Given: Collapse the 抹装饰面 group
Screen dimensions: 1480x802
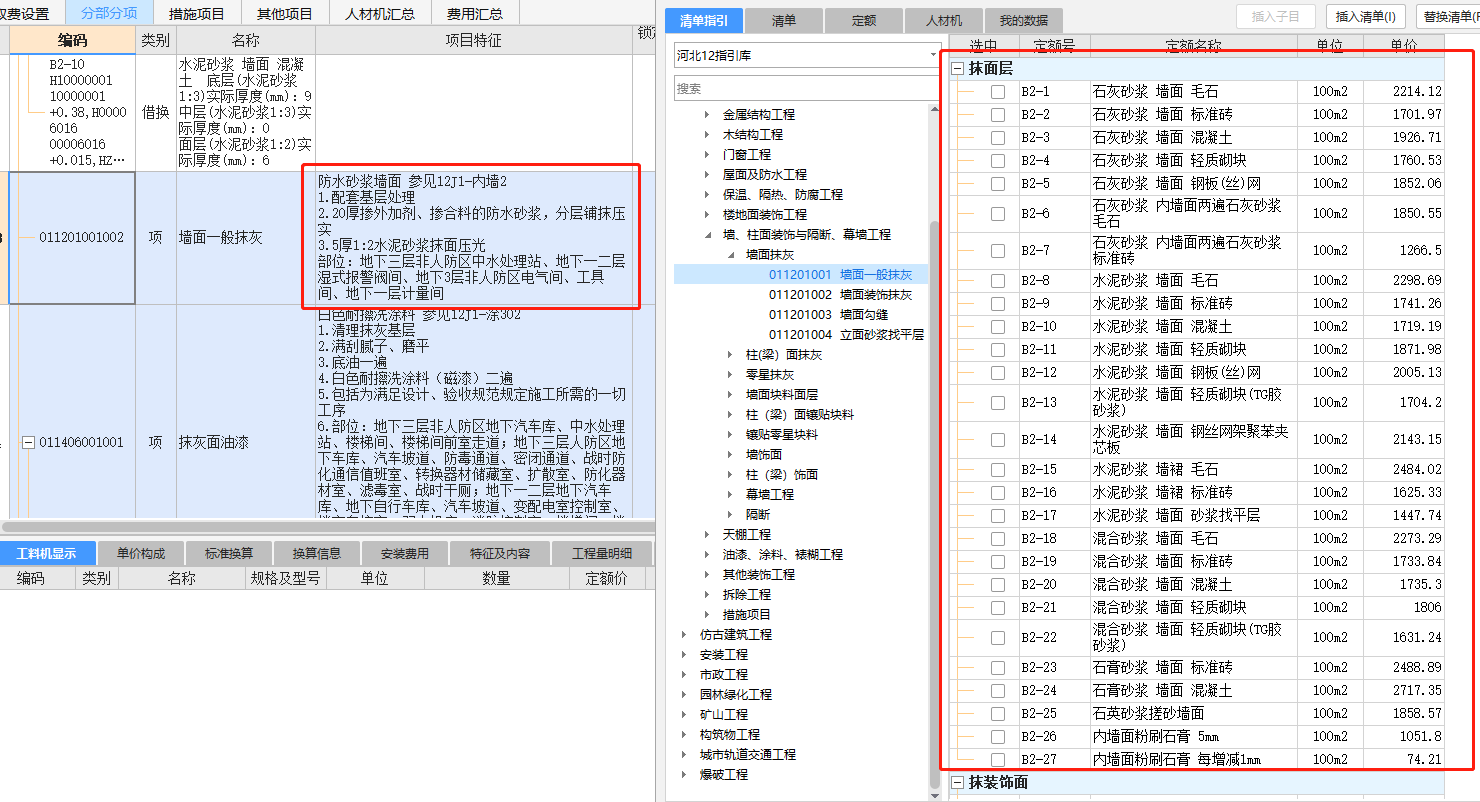Looking at the screenshot, I should 958,783.
